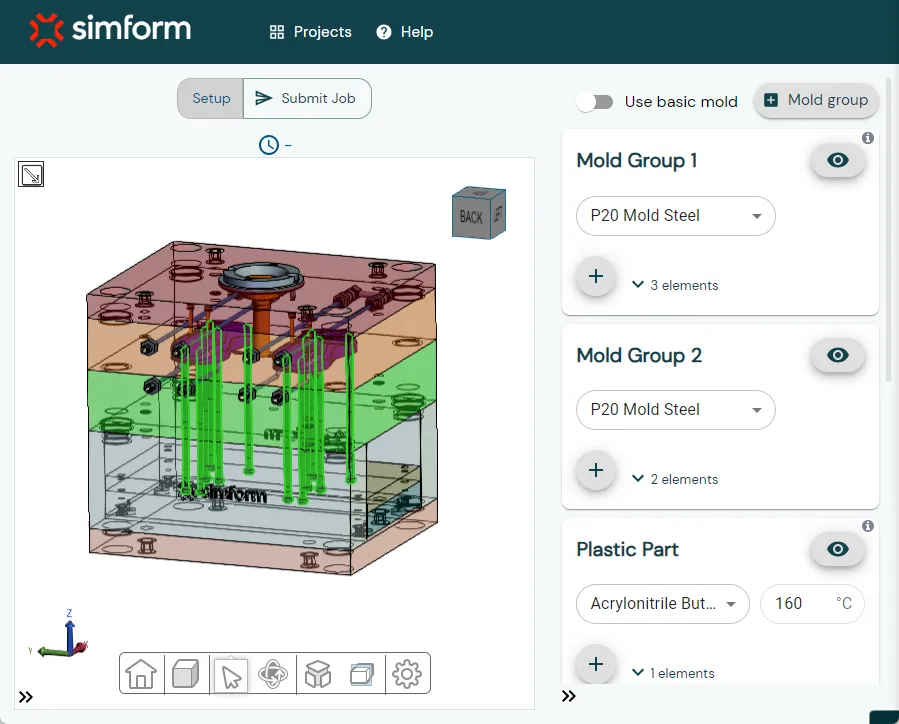
Task: Select the cursor selection tool
Action: pos(230,674)
